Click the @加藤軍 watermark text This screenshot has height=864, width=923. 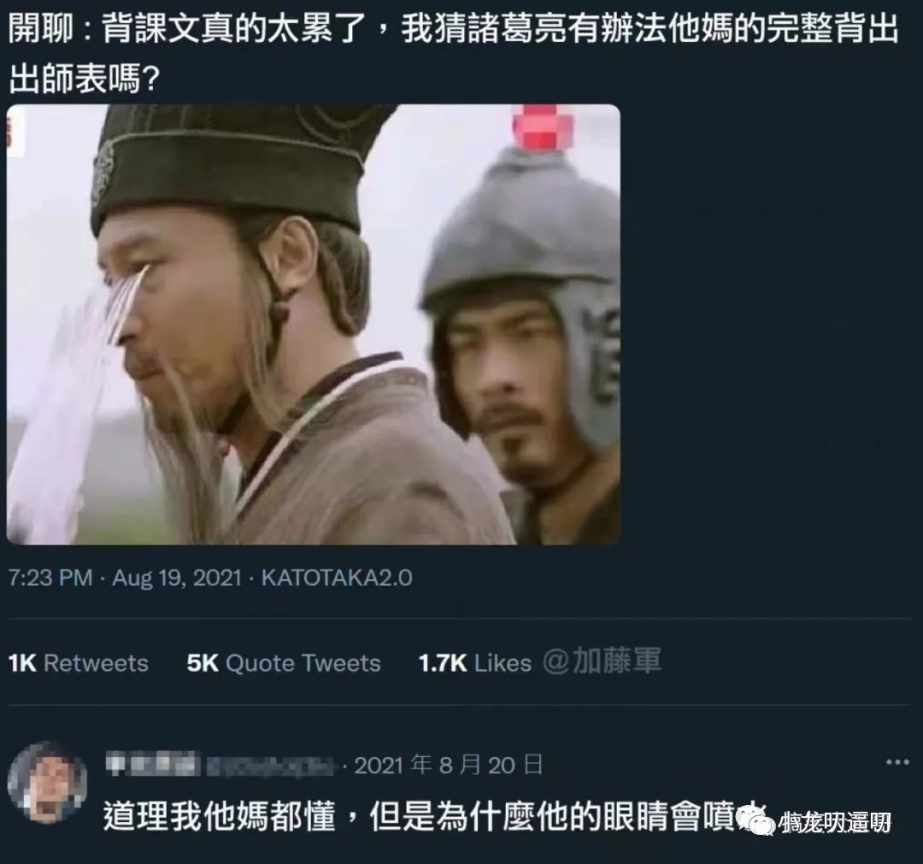click(x=602, y=660)
